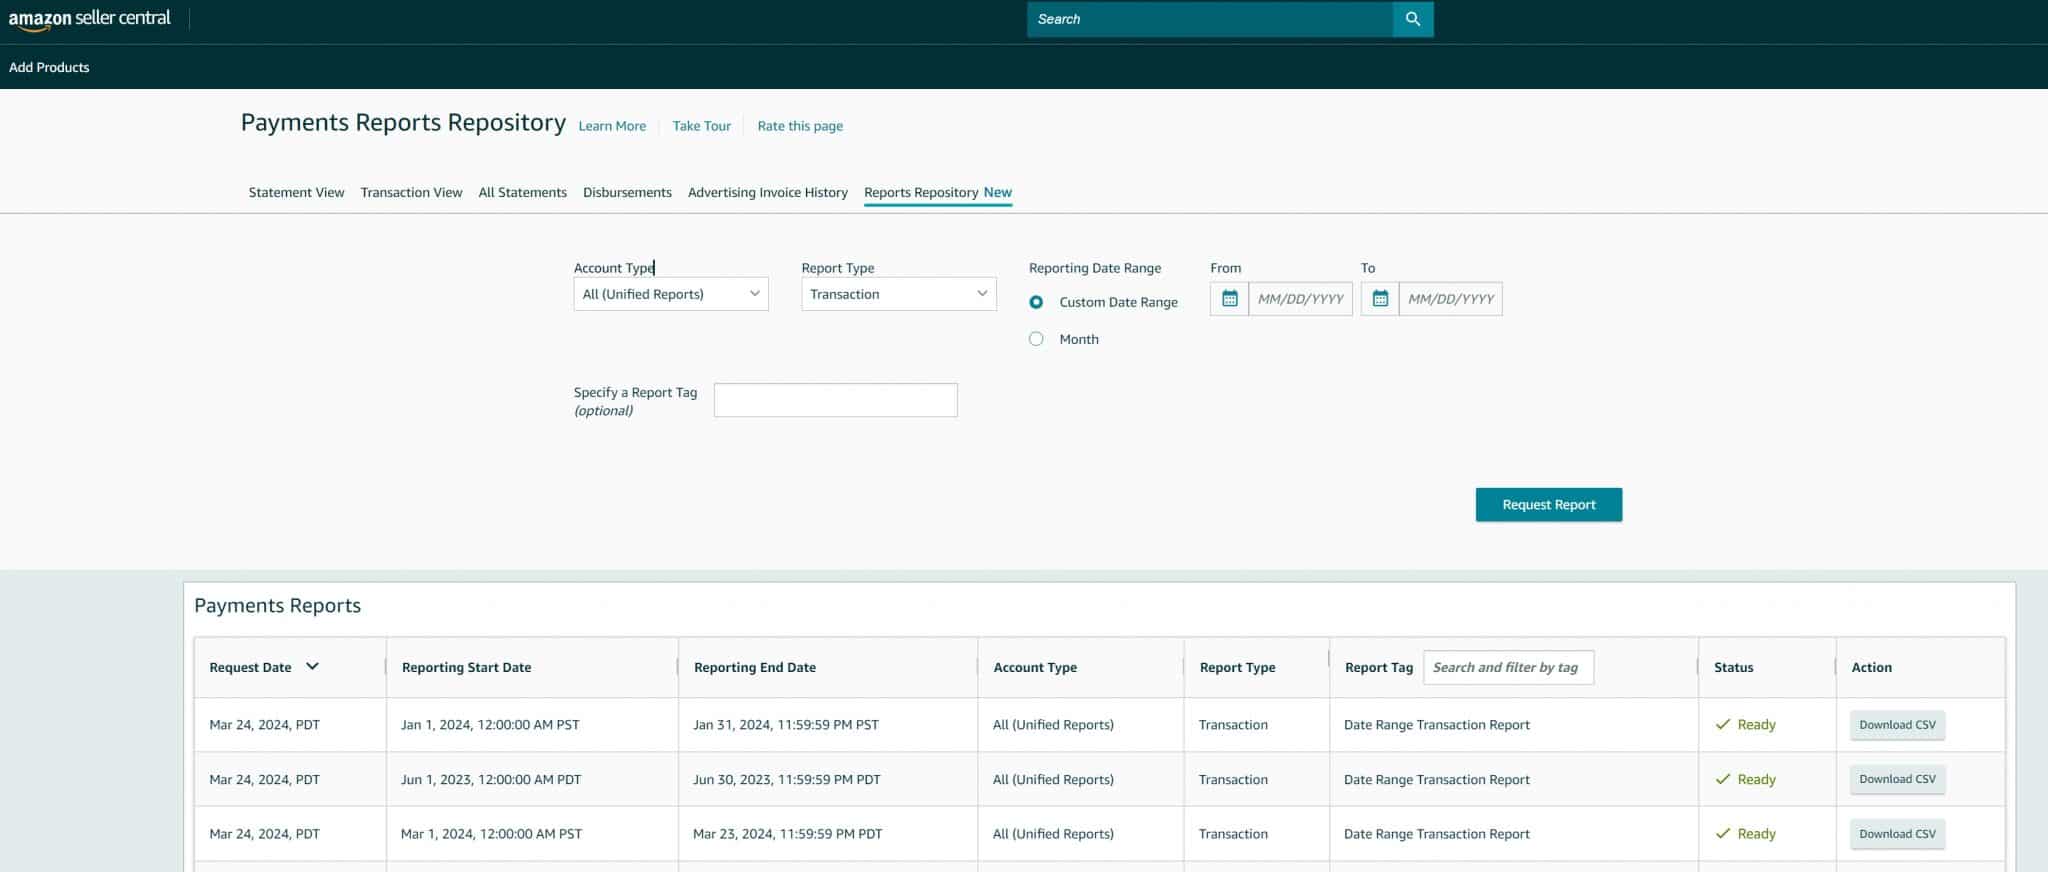Click Ready status in Jun 2023 row
This screenshot has height=872, width=2048.
coord(1746,779)
